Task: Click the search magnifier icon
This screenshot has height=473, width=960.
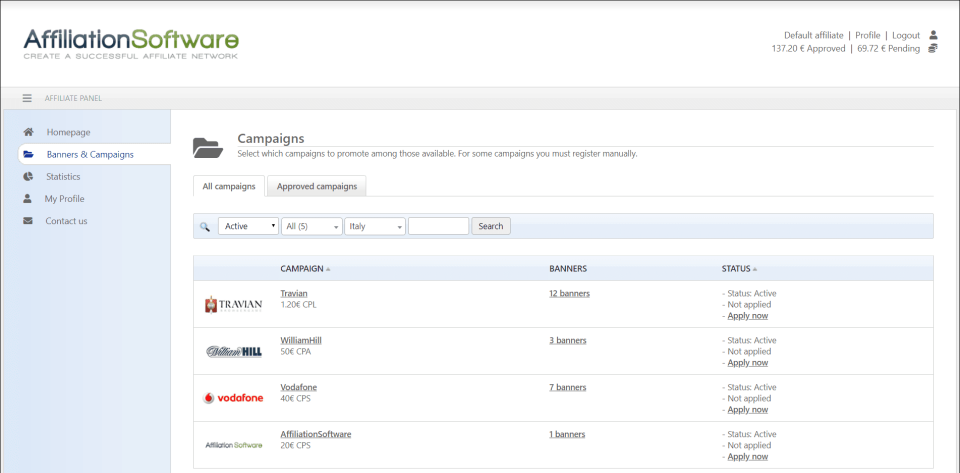Action: pos(205,226)
